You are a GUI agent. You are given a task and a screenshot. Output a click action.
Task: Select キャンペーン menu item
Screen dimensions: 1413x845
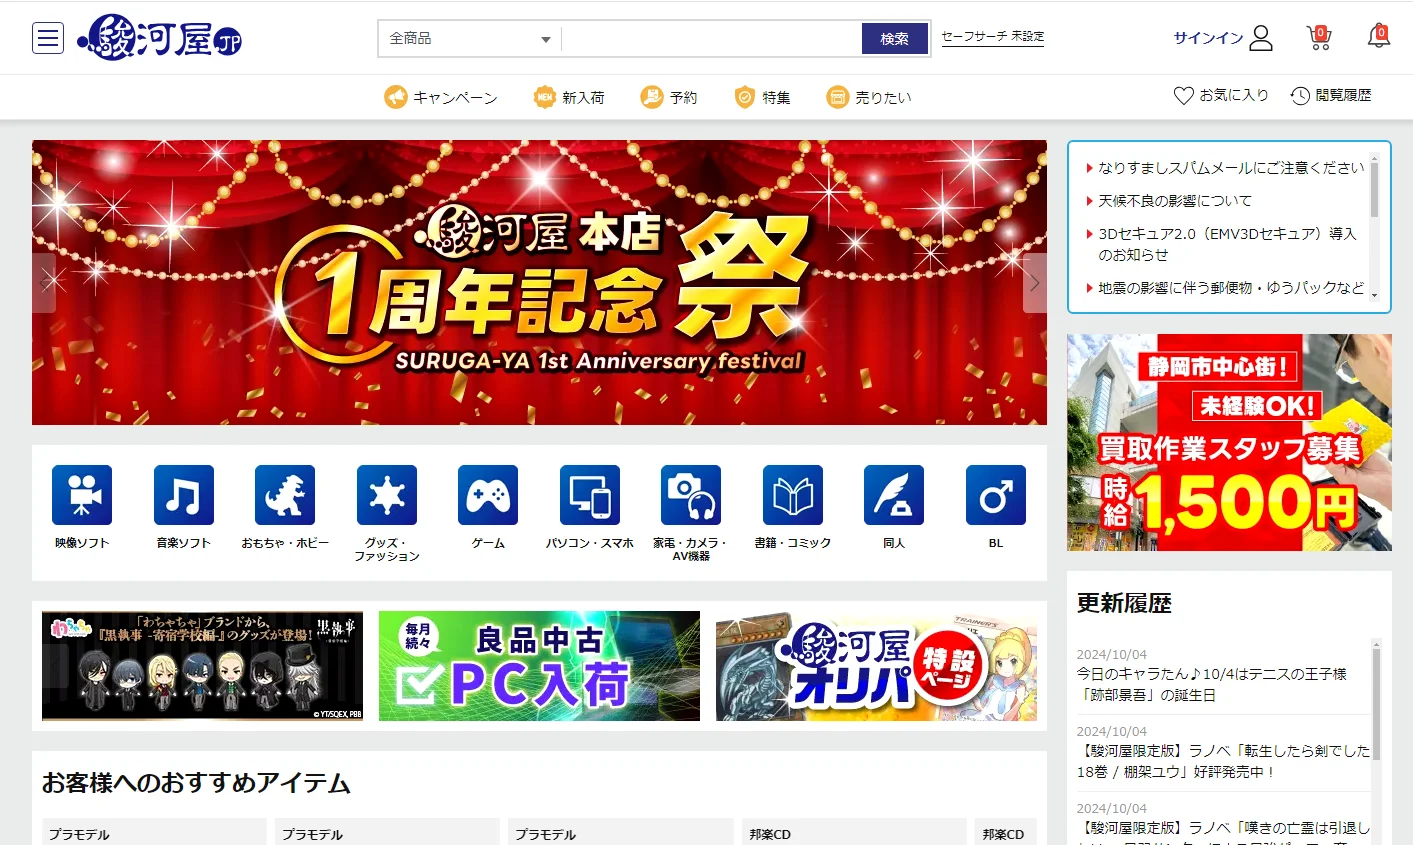pos(455,98)
